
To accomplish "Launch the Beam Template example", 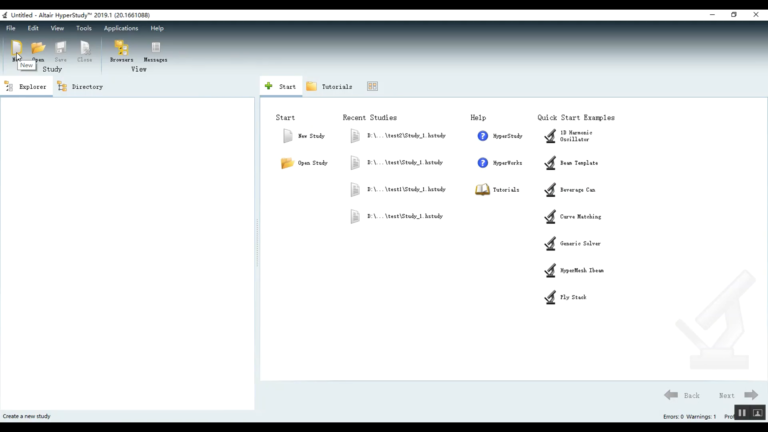I will click(571, 163).
